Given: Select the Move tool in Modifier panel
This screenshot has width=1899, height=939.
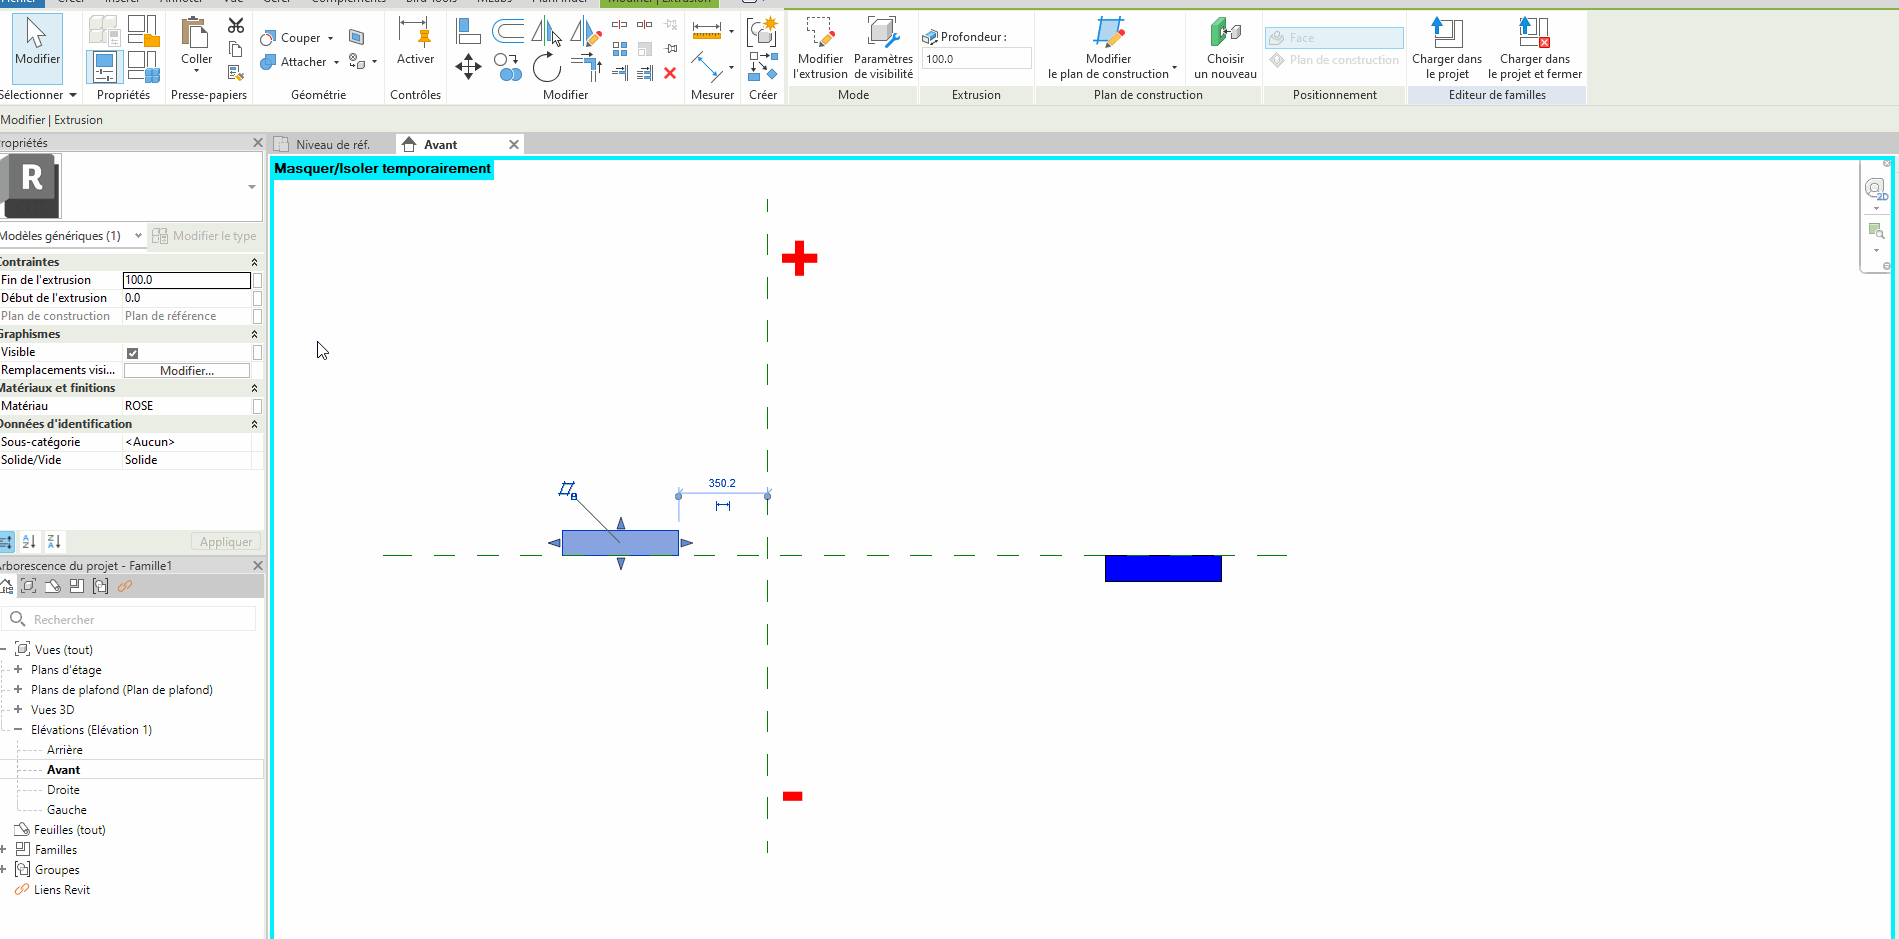Looking at the screenshot, I should (468, 67).
